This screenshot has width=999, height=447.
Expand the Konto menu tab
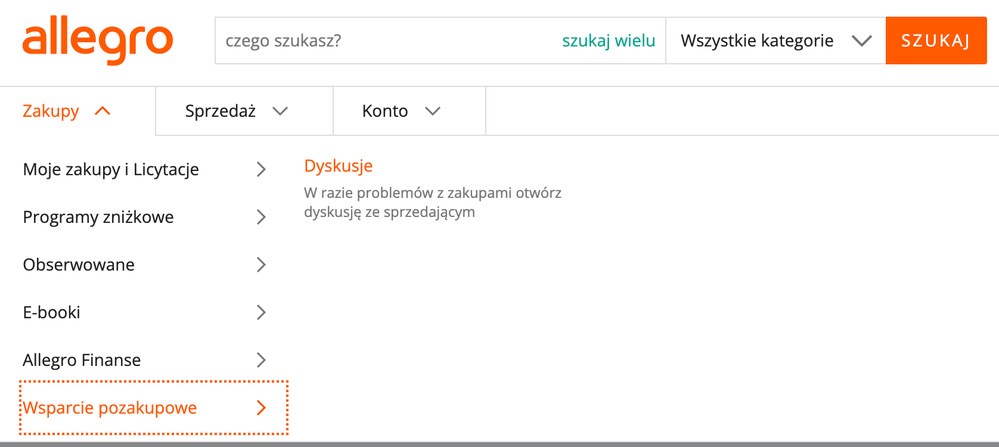tap(410, 111)
